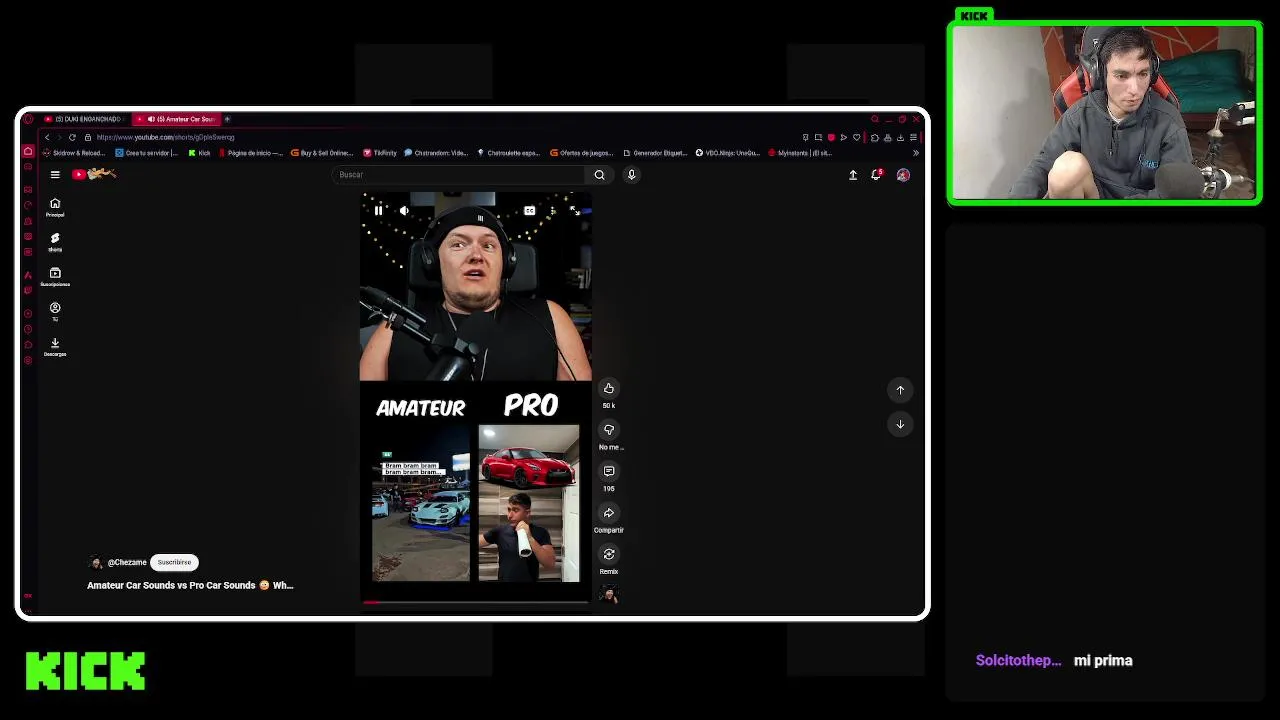Screen dimensions: 1280x720
Task: Switch to the DUKI ENGANCHADO tab
Action: point(84,119)
